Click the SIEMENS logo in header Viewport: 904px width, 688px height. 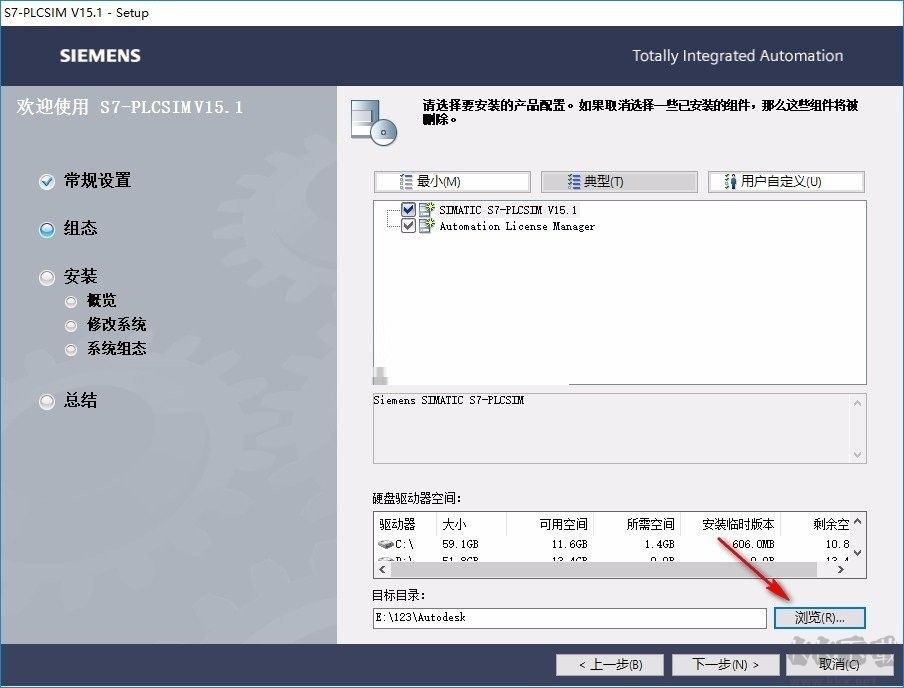(x=100, y=56)
